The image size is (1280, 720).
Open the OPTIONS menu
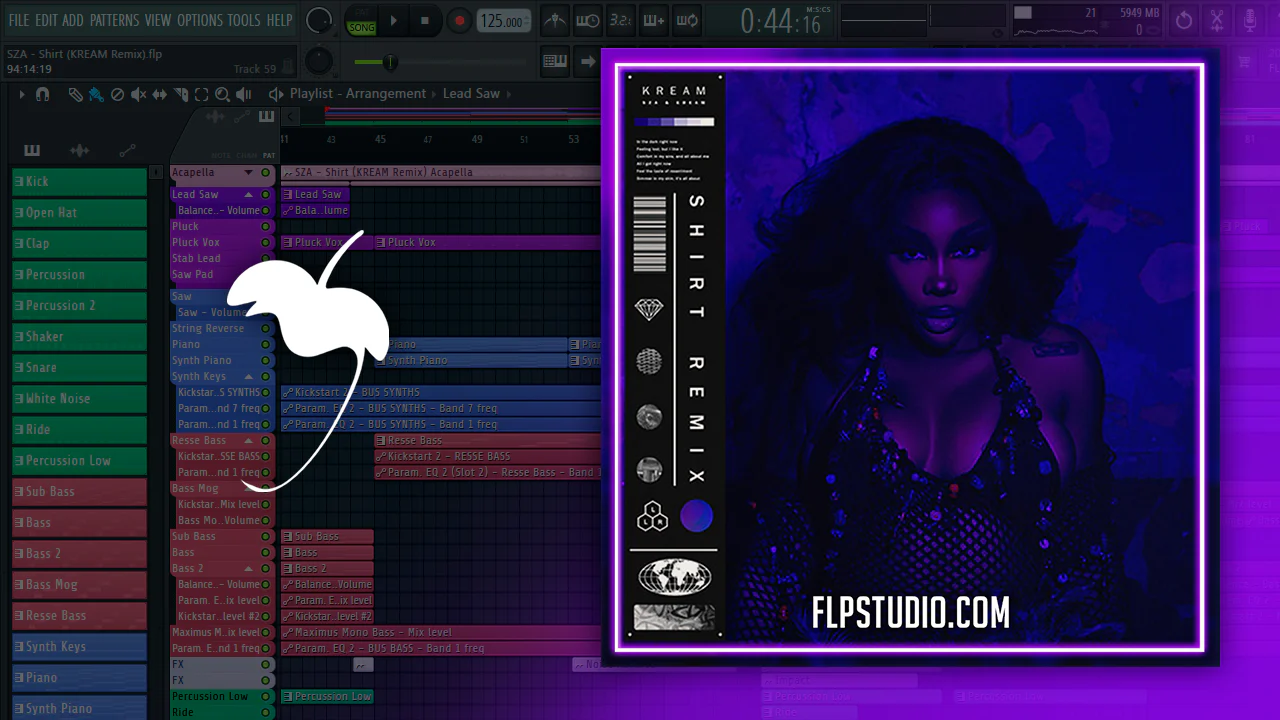[200, 20]
